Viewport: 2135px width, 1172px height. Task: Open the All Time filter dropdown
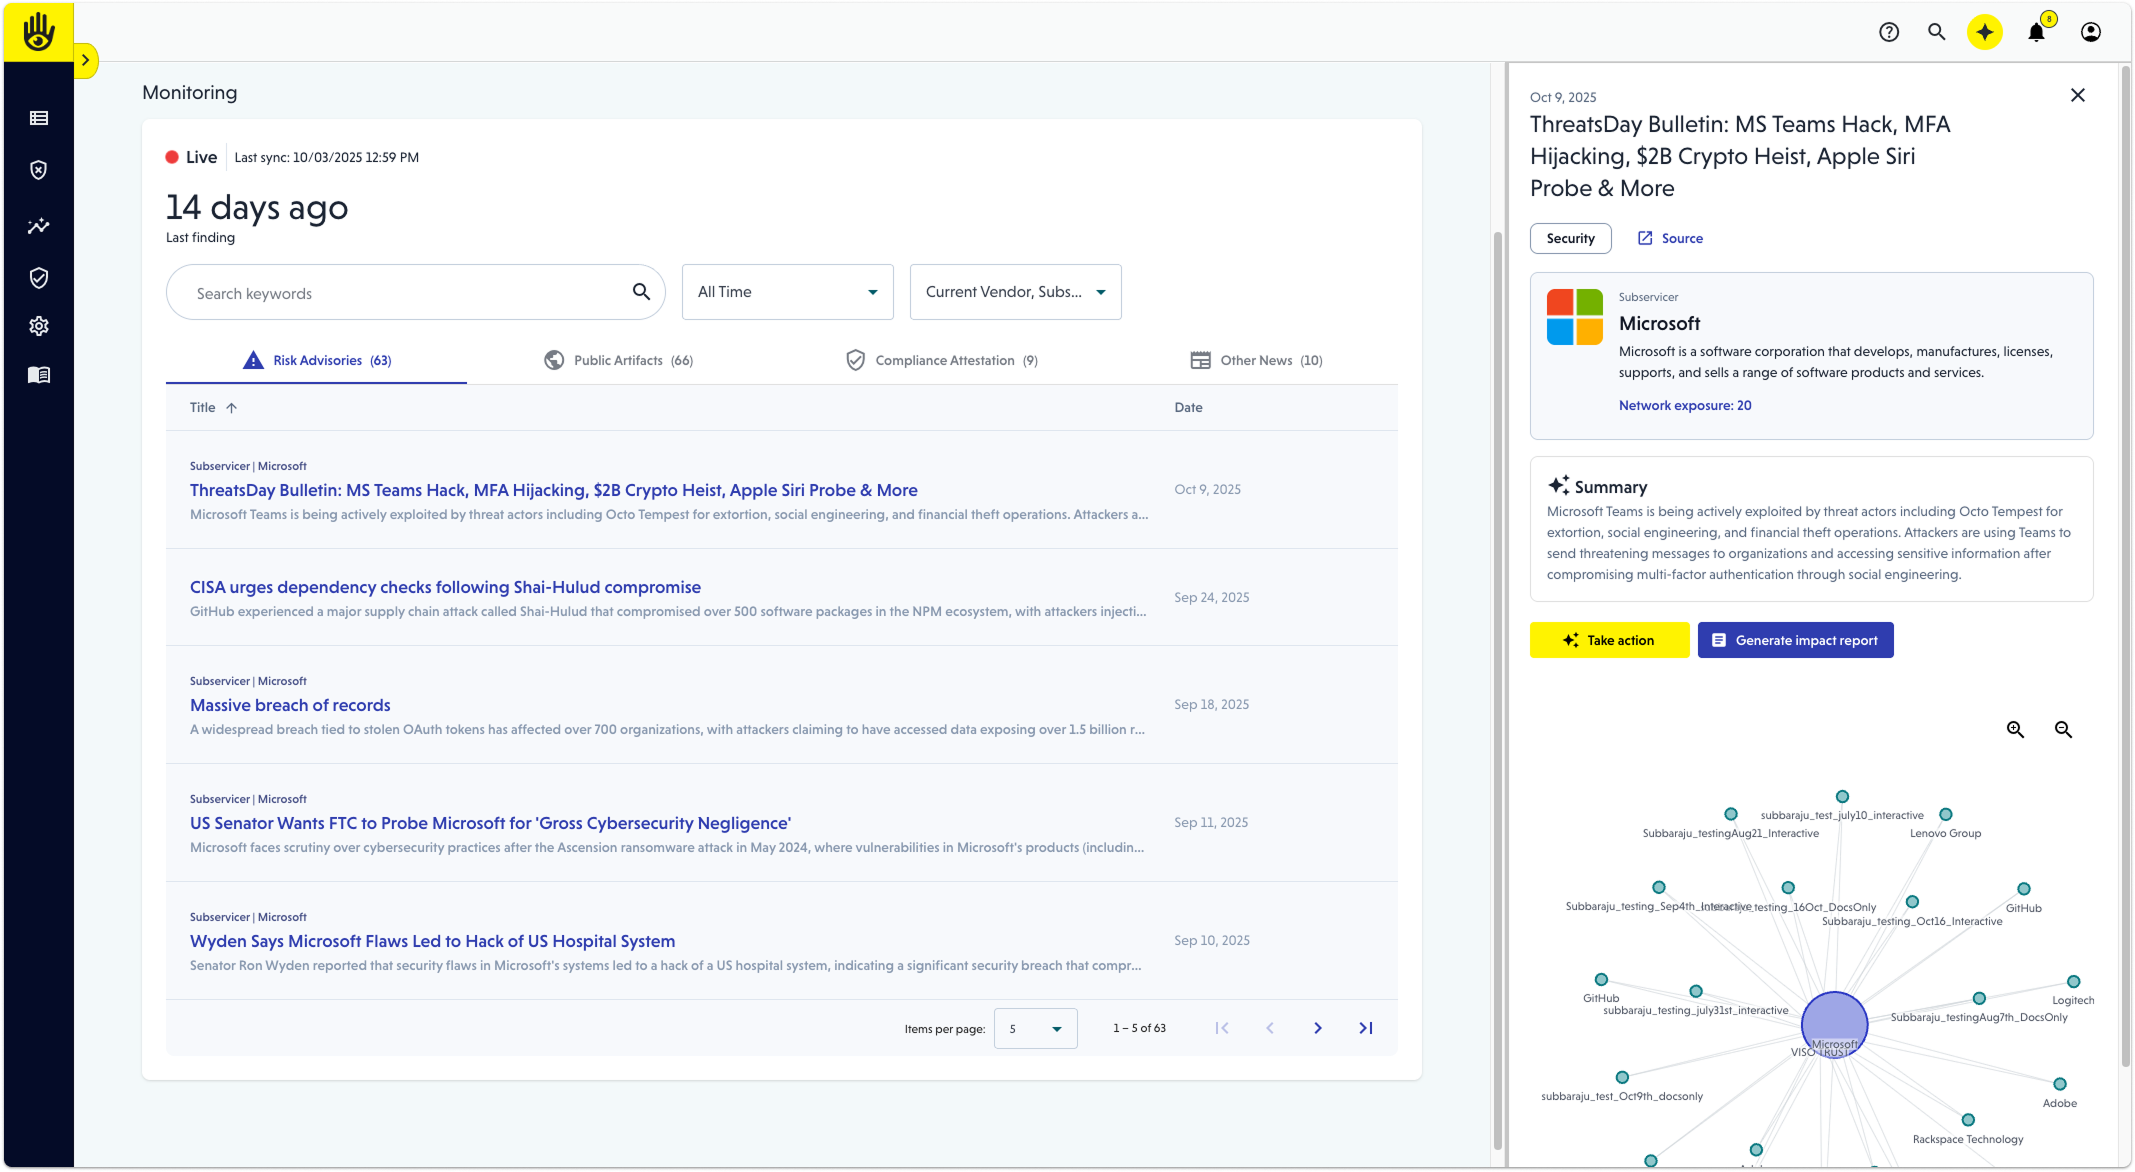tap(787, 291)
